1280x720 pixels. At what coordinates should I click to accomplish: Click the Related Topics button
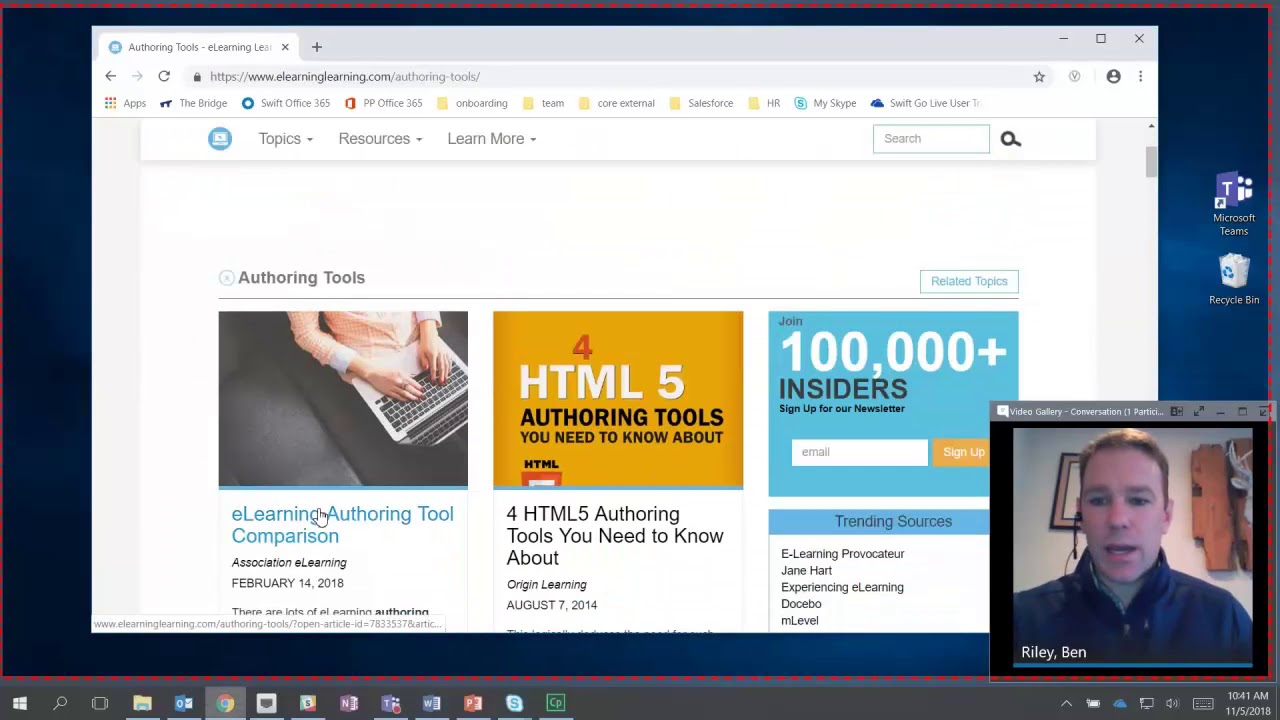969,281
